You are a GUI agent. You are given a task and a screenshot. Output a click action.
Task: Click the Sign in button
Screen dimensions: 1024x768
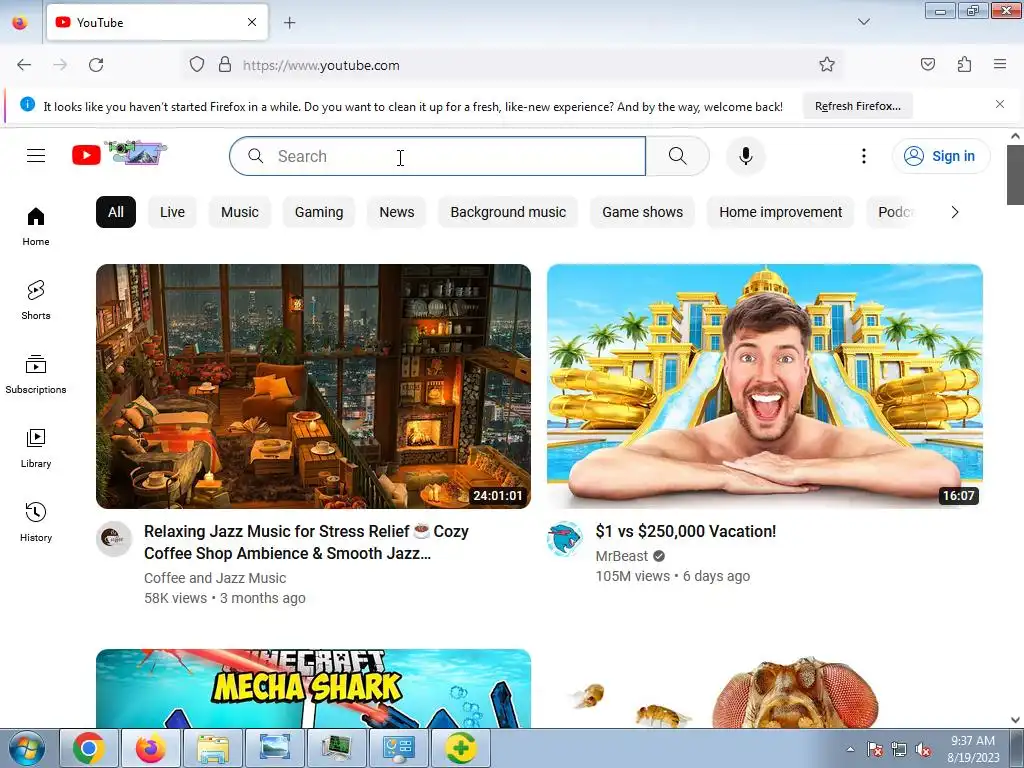click(x=941, y=156)
